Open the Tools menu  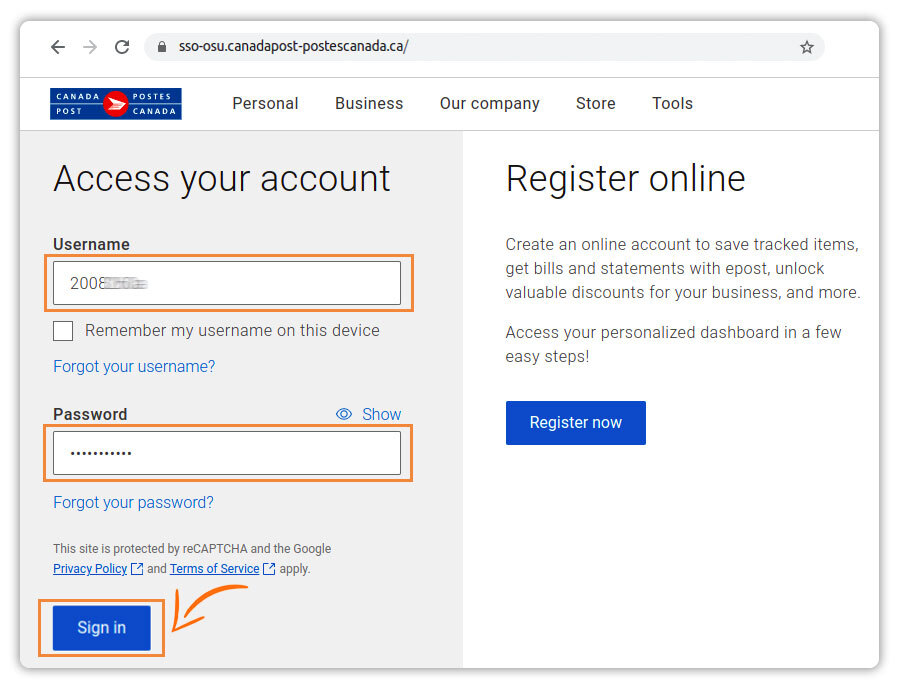[672, 103]
